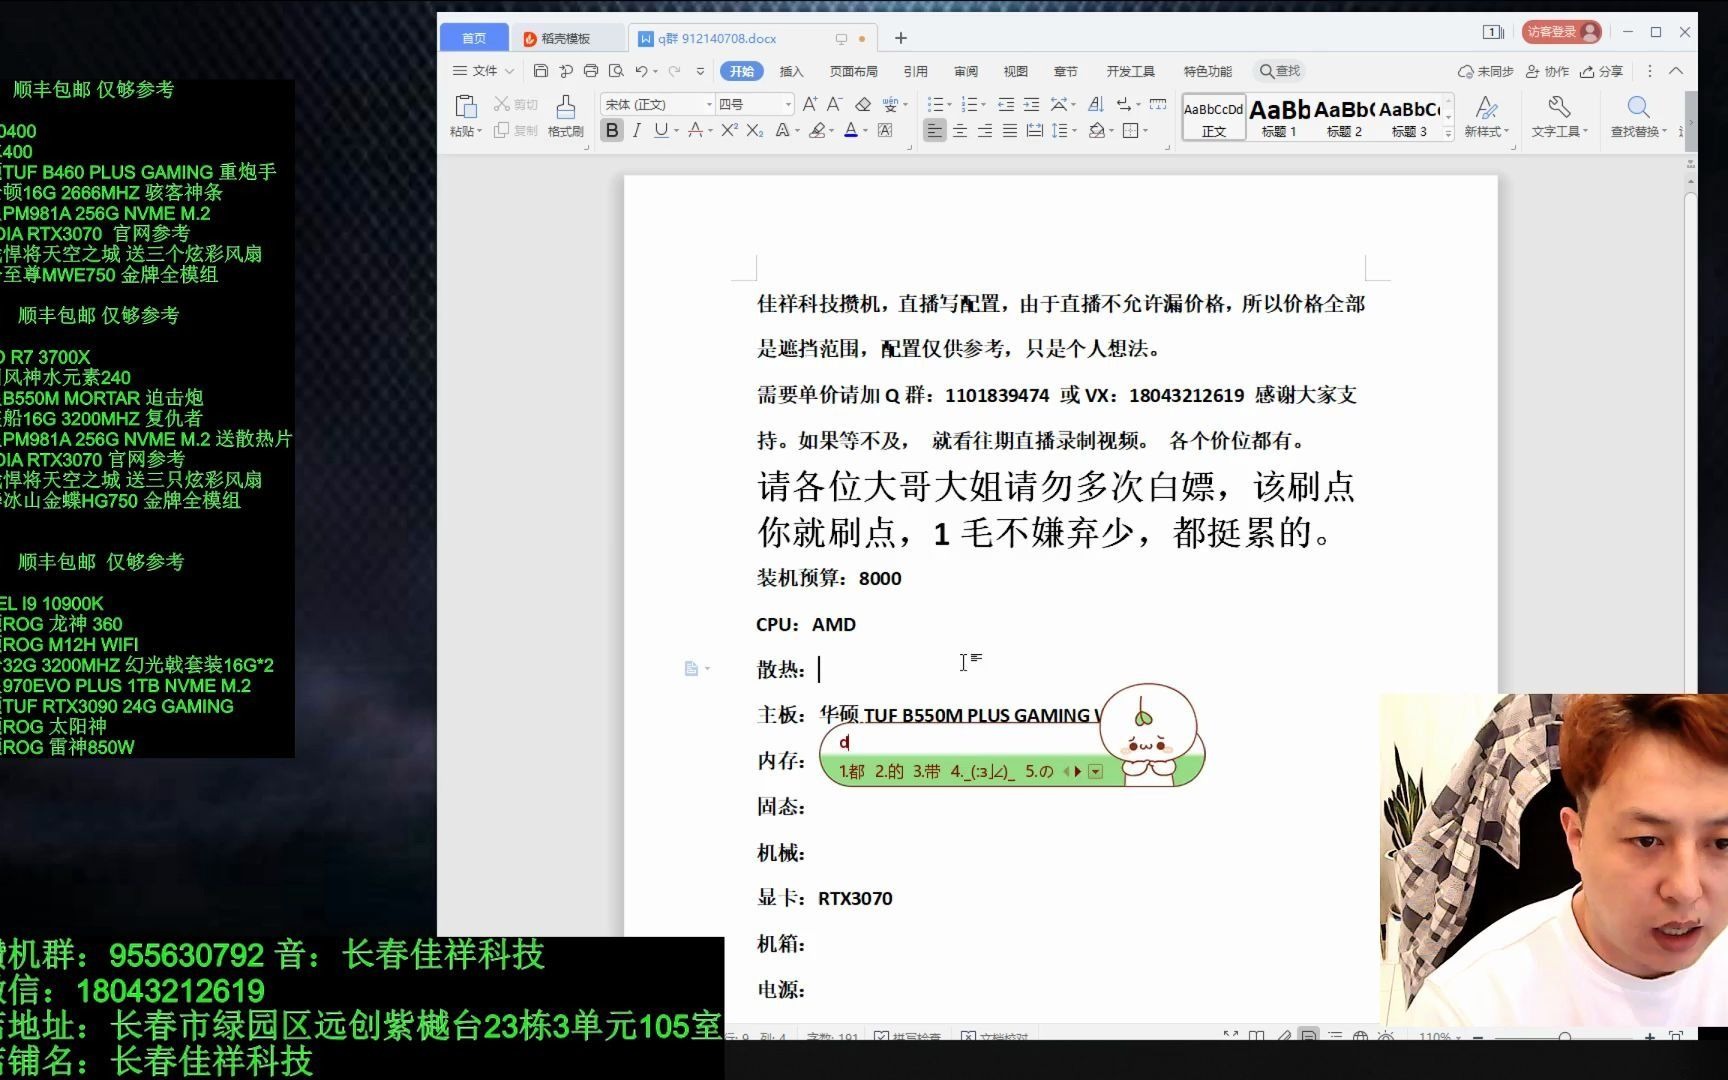Expand the 文件 file menu dropdown
Viewport: 1728px width, 1080px height.
point(483,71)
